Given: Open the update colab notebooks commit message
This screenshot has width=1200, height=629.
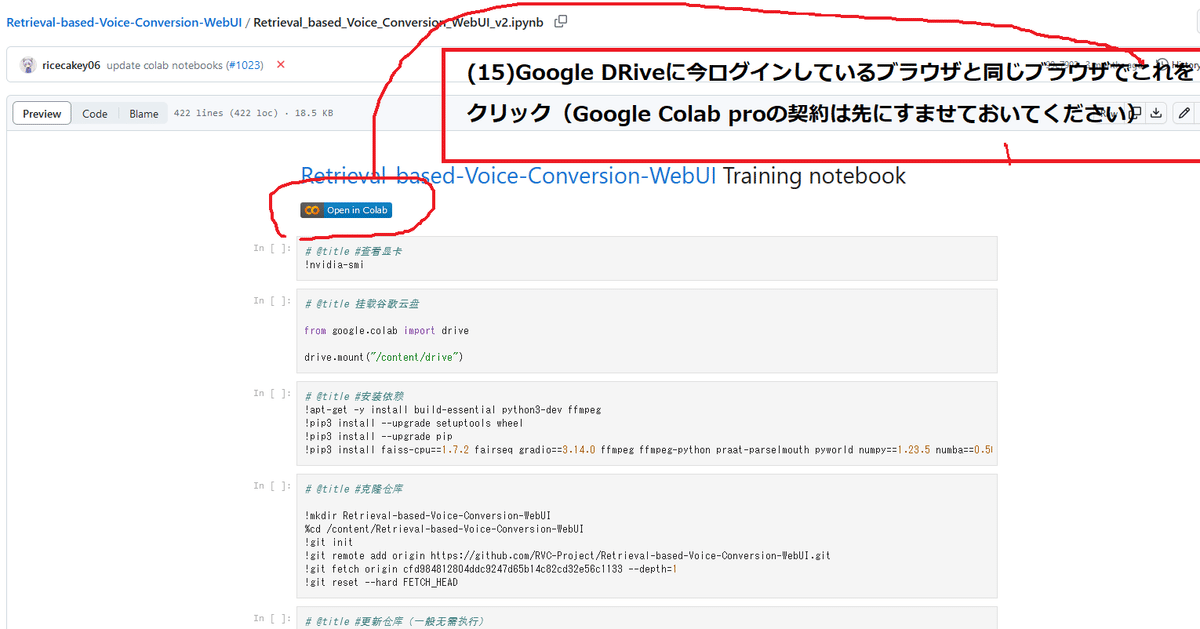Looking at the screenshot, I should pos(164,65).
